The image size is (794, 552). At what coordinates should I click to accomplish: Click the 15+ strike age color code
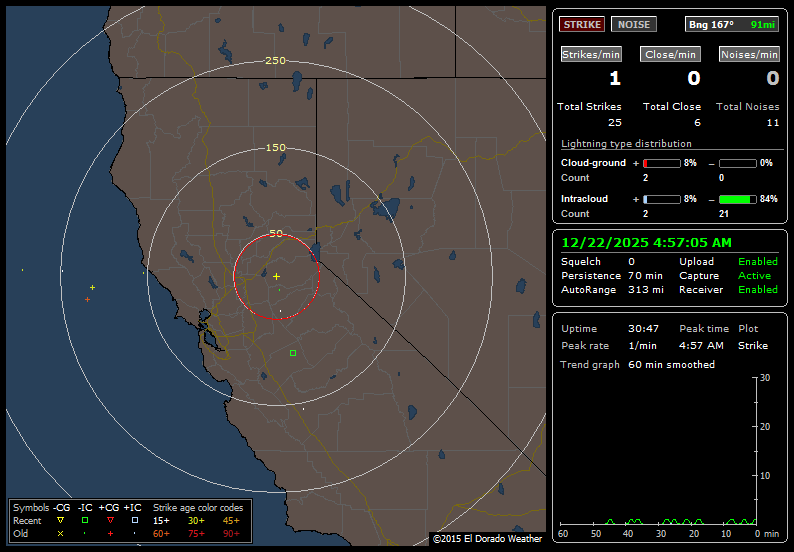click(x=161, y=521)
